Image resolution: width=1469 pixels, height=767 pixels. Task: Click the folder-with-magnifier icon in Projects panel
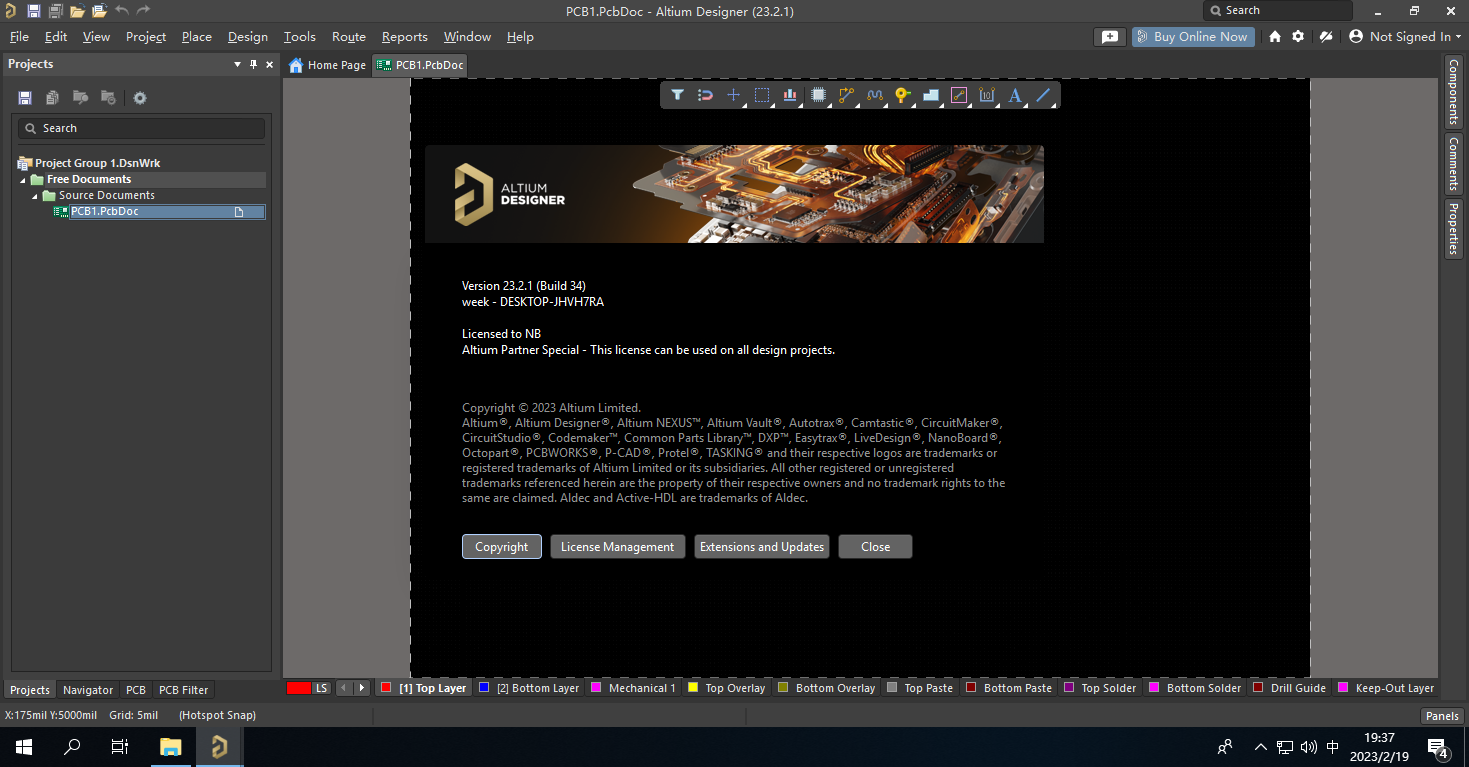coord(80,98)
